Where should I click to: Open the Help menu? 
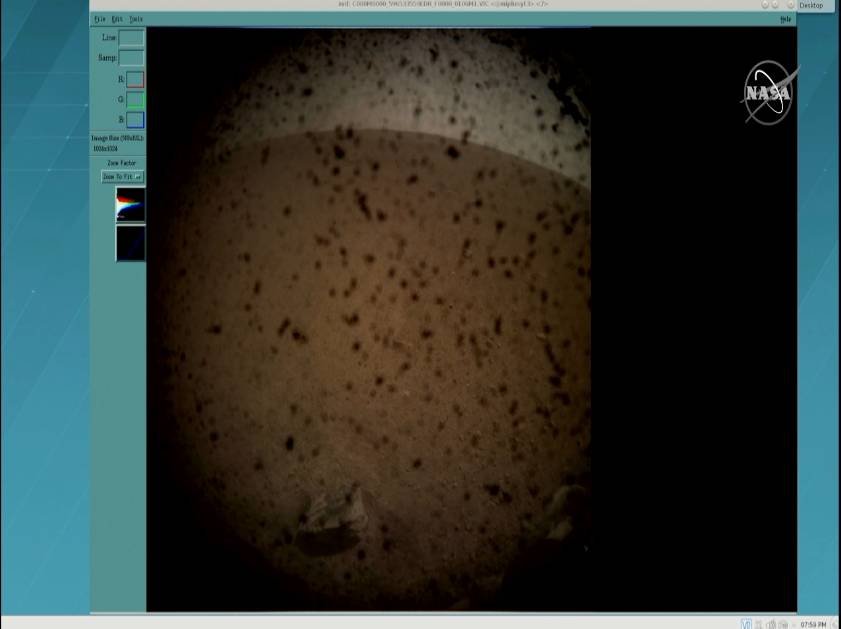tap(785, 19)
